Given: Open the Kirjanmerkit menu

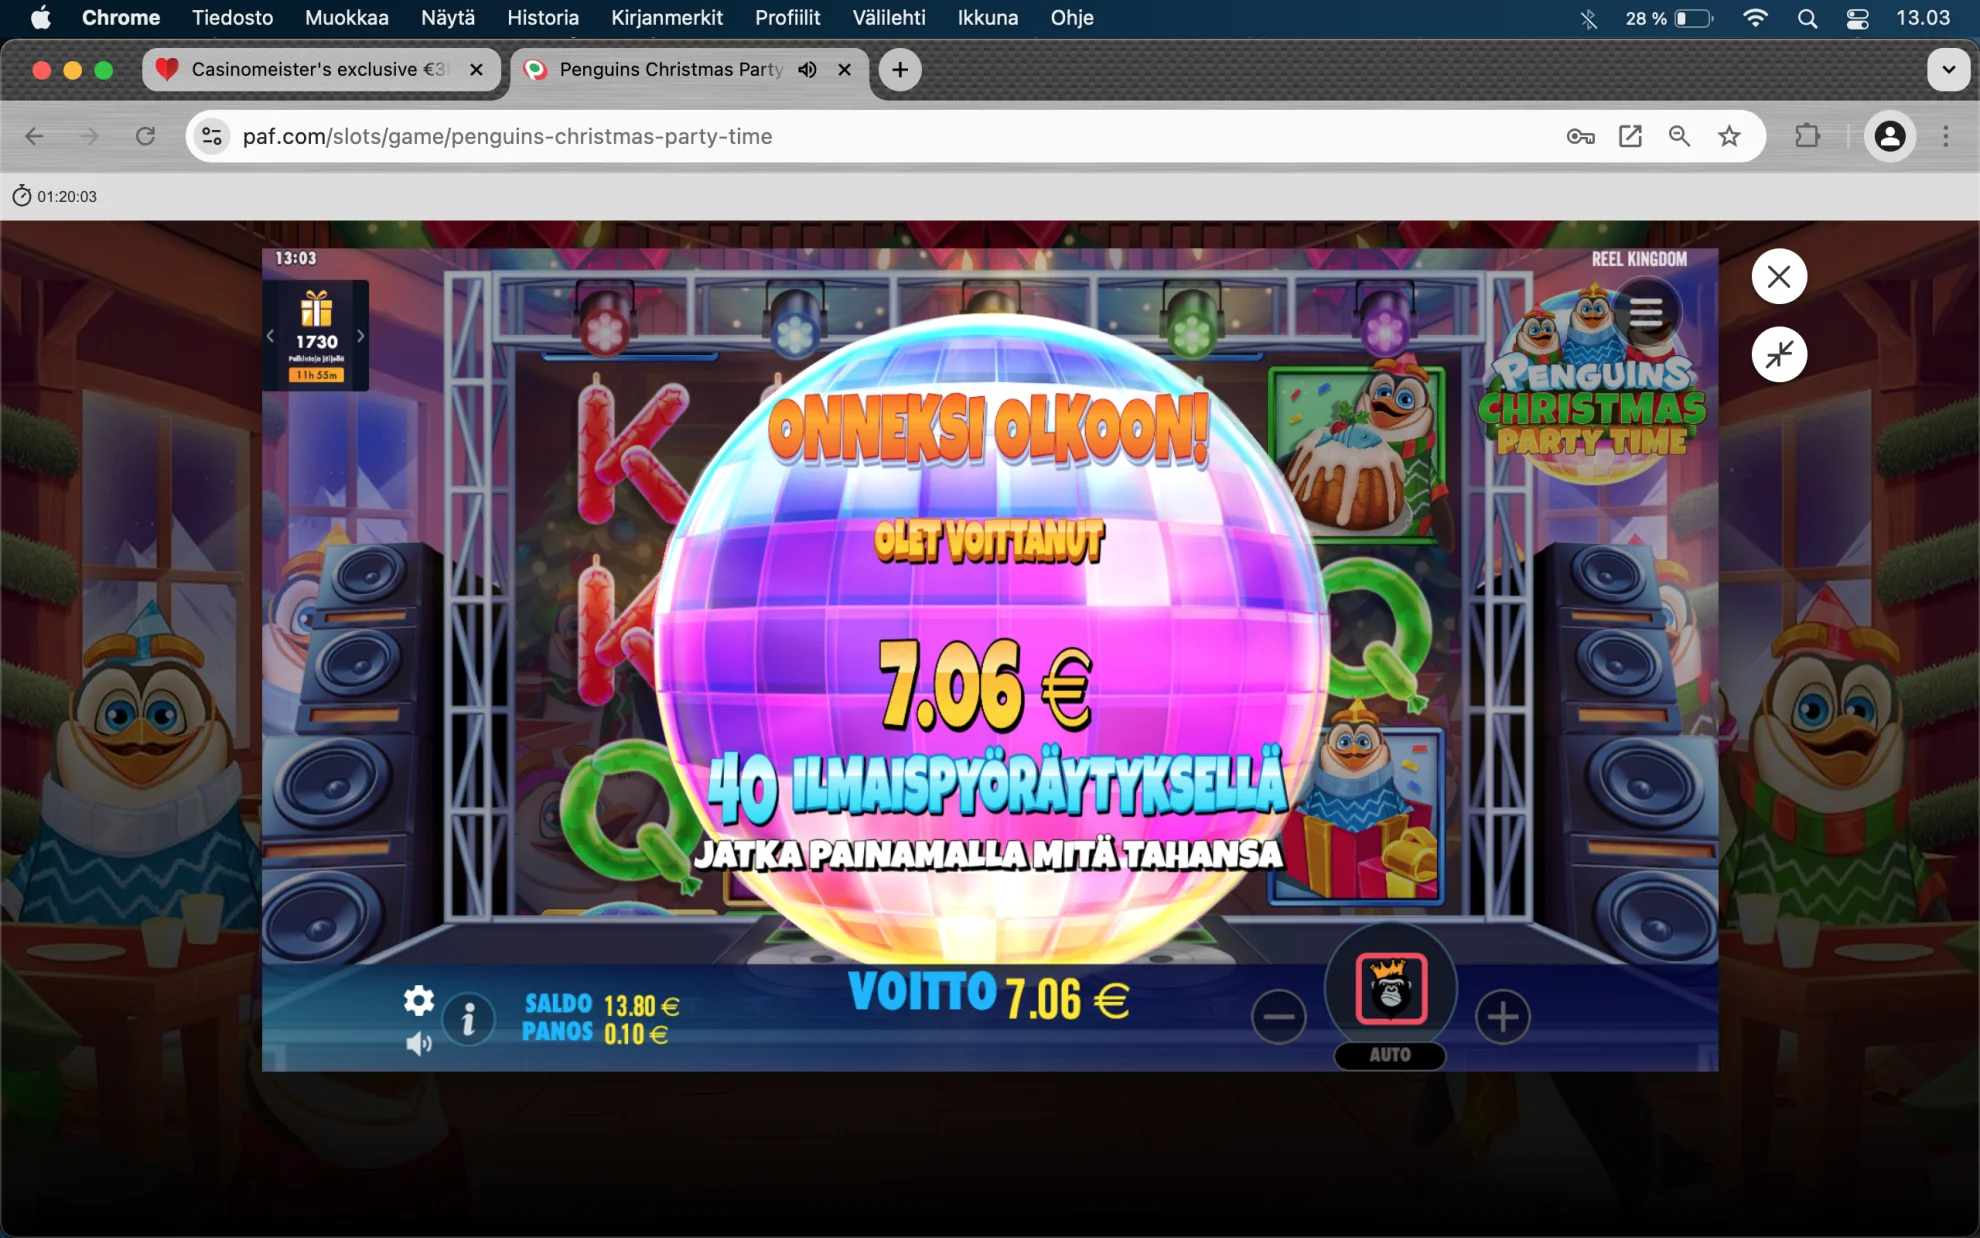Looking at the screenshot, I should (x=666, y=18).
